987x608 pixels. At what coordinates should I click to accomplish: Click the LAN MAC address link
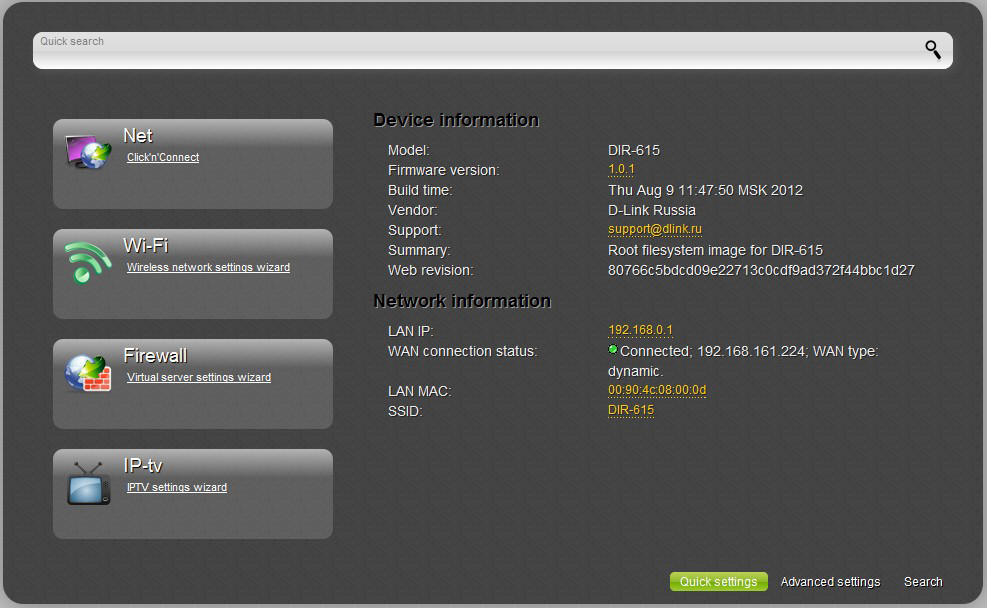[x=657, y=390]
